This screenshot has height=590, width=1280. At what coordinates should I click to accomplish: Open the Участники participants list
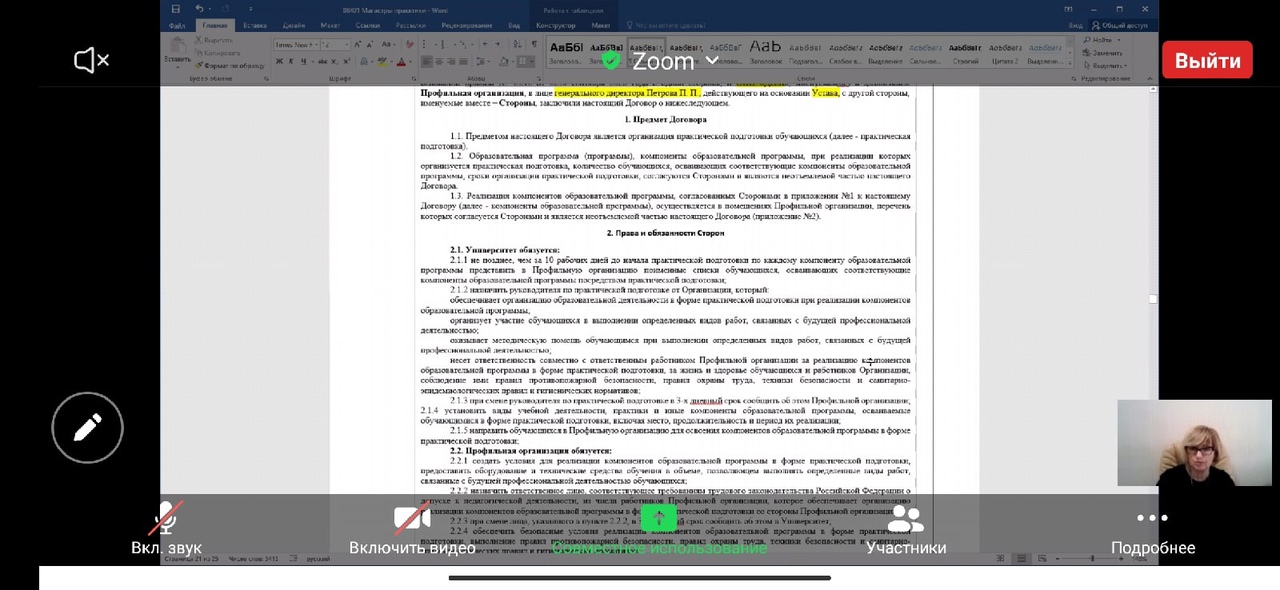(906, 531)
